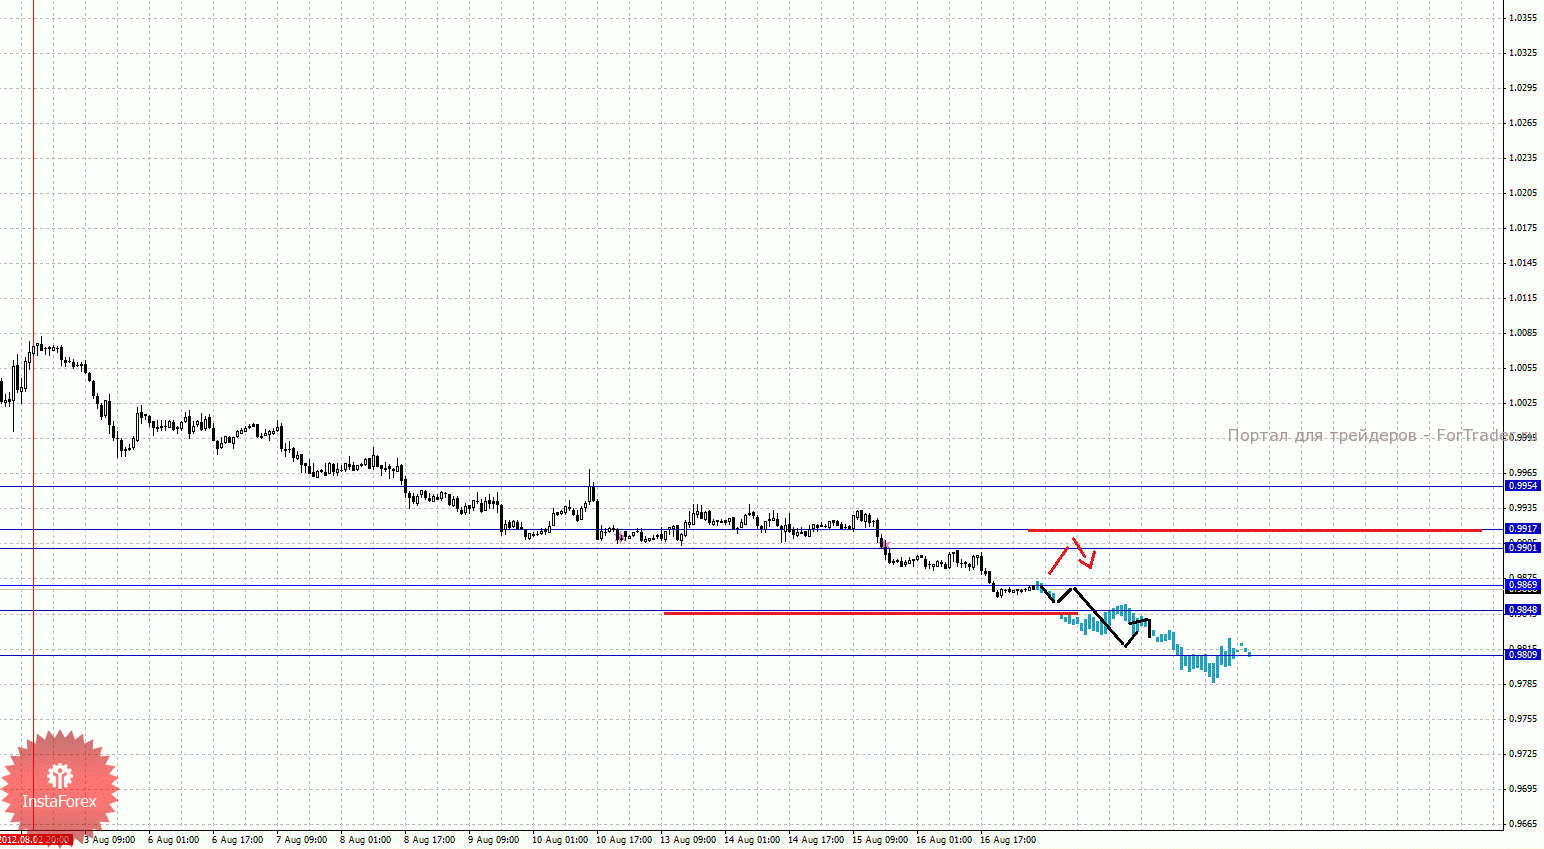1544x849 pixels.
Task: Click the 1.0265 price axis label
Action: pos(1523,123)
